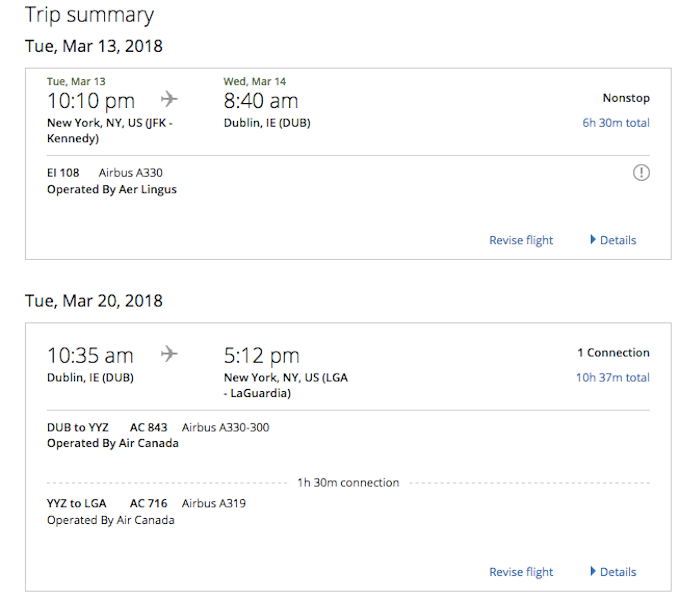Screen dimensions: 679x600
Task: Select the 8:40 am arrival time
Action: [261, 101]
